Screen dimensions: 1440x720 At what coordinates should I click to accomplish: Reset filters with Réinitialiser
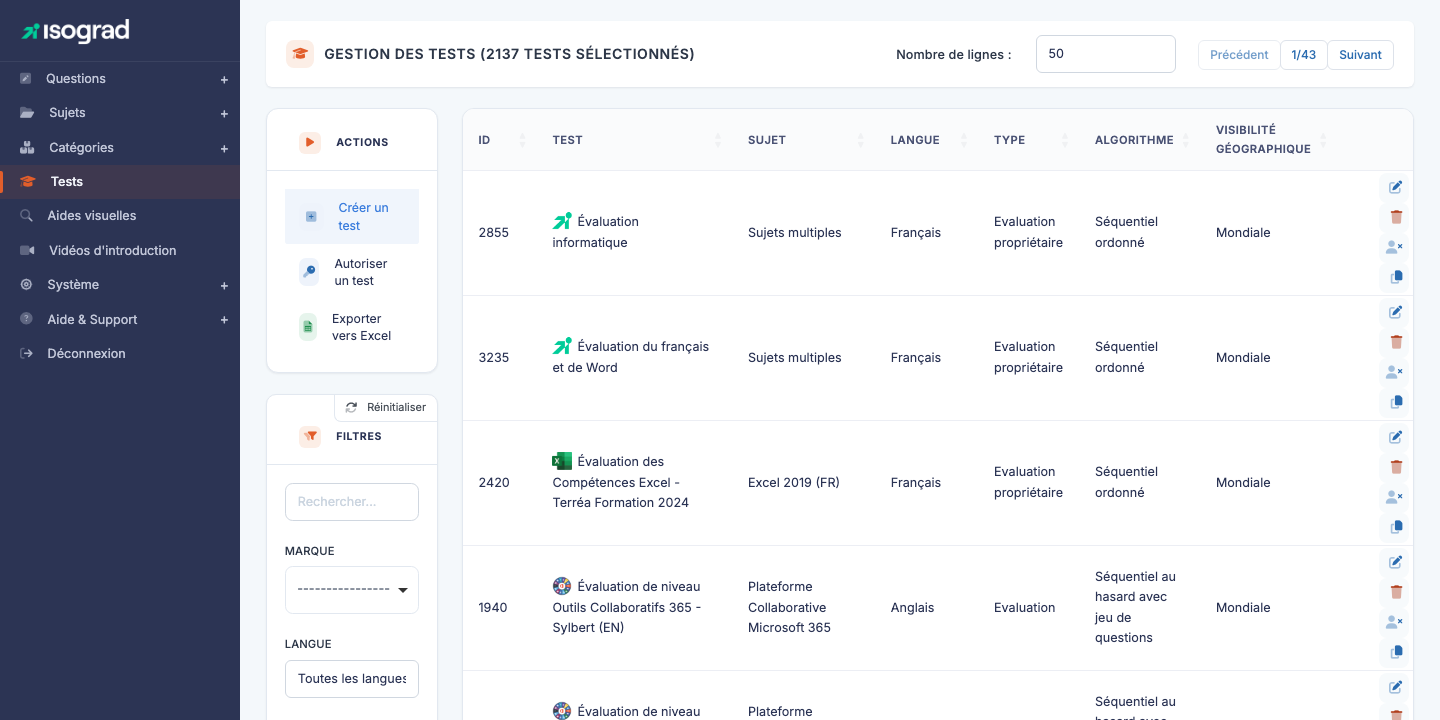click(386, 407)
